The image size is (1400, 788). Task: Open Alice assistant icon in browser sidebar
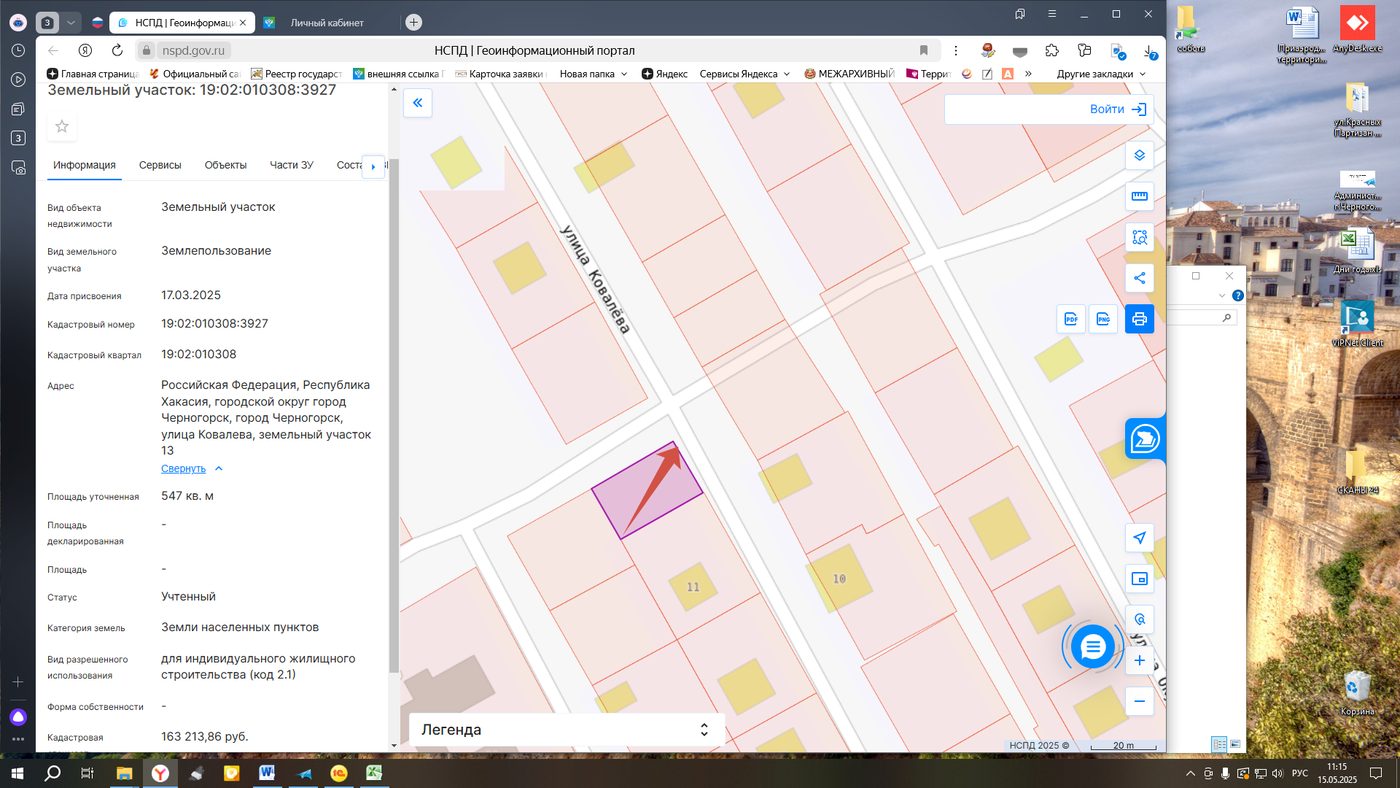[18, 717]
